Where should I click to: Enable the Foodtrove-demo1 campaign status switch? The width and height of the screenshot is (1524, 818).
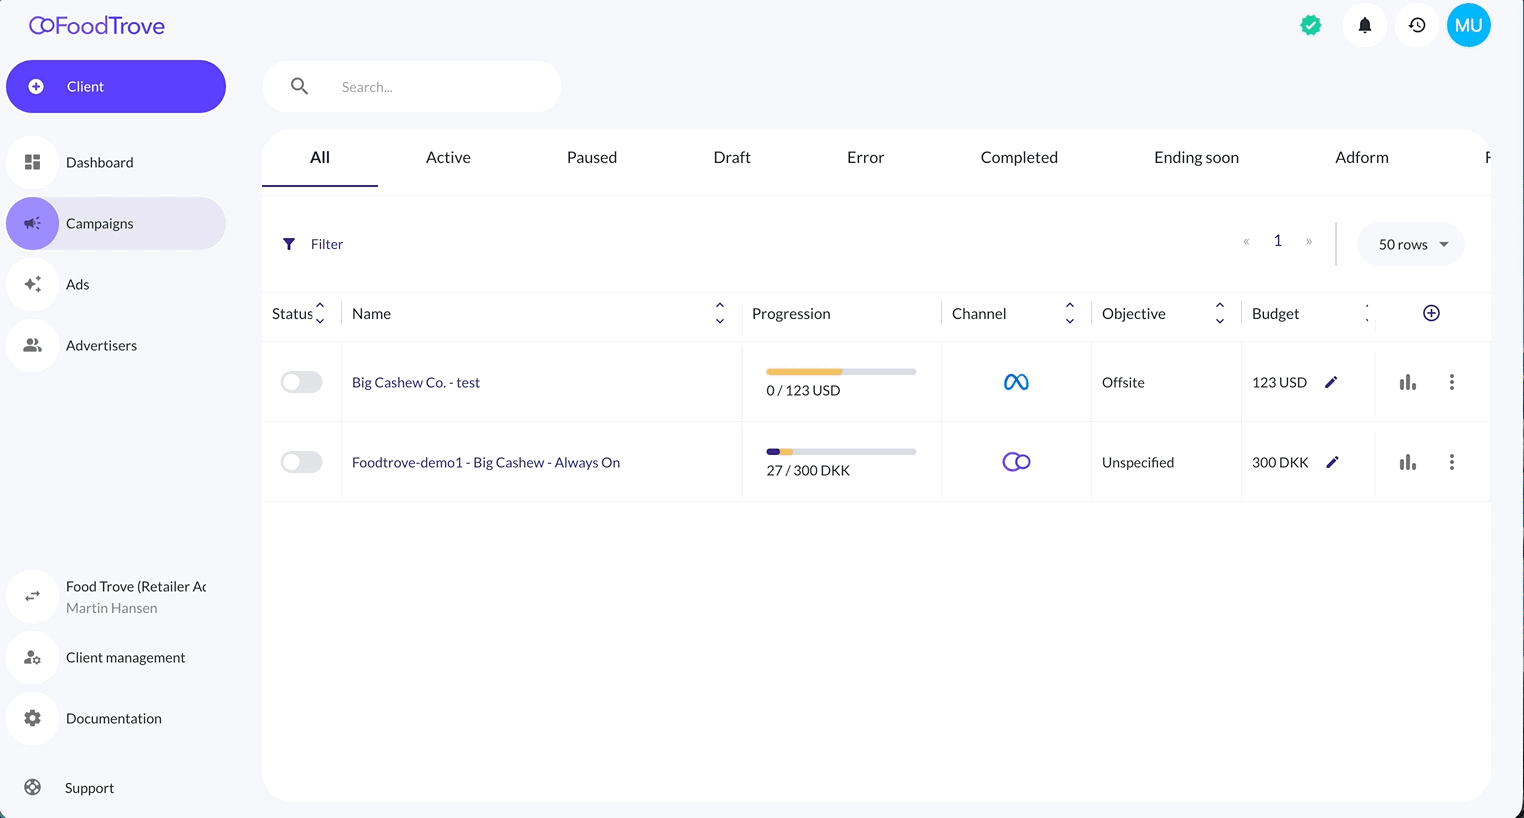301,462
